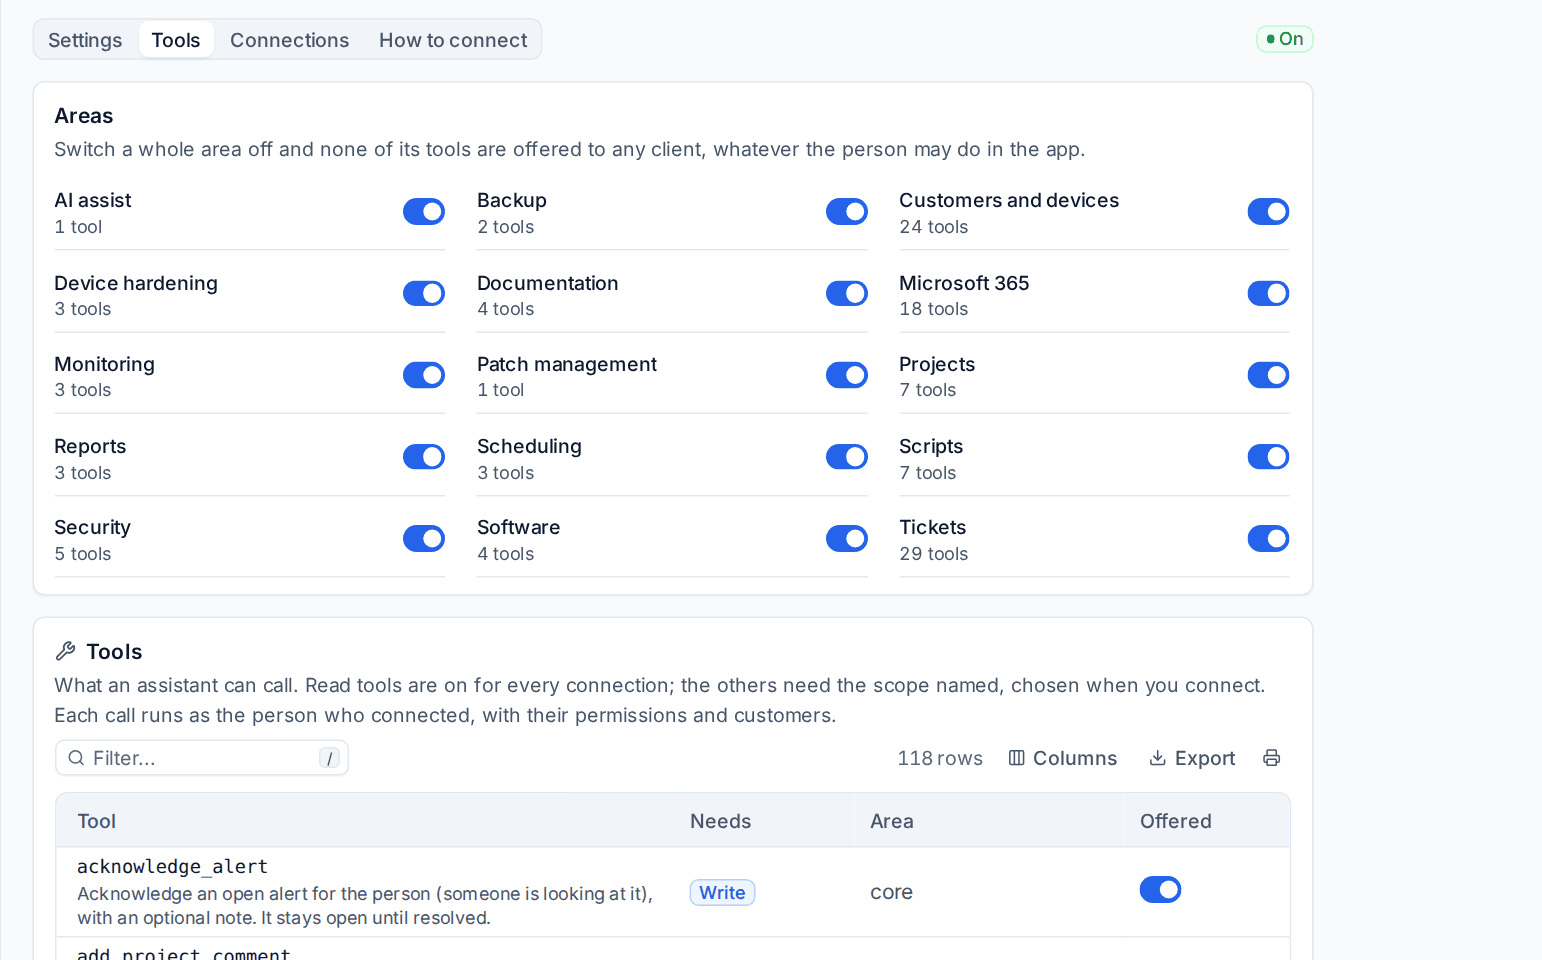Viewport: 1542px width, 960px height.
Task: Toggle Offered switch for acknowledge_alert
Action: click(1160, 890)
